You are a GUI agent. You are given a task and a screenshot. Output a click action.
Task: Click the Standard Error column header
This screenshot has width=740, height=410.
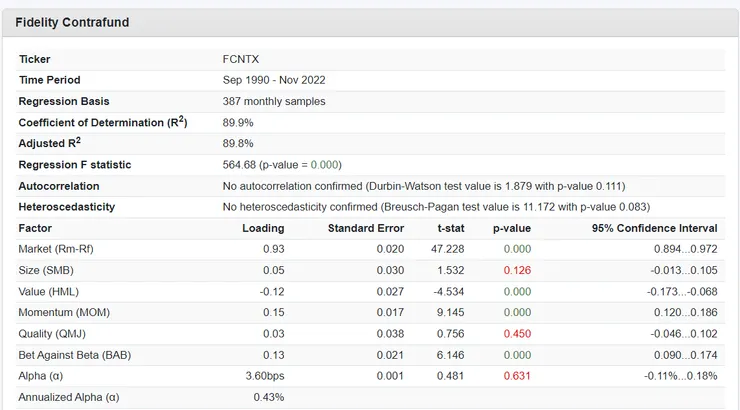click(366, 228)
